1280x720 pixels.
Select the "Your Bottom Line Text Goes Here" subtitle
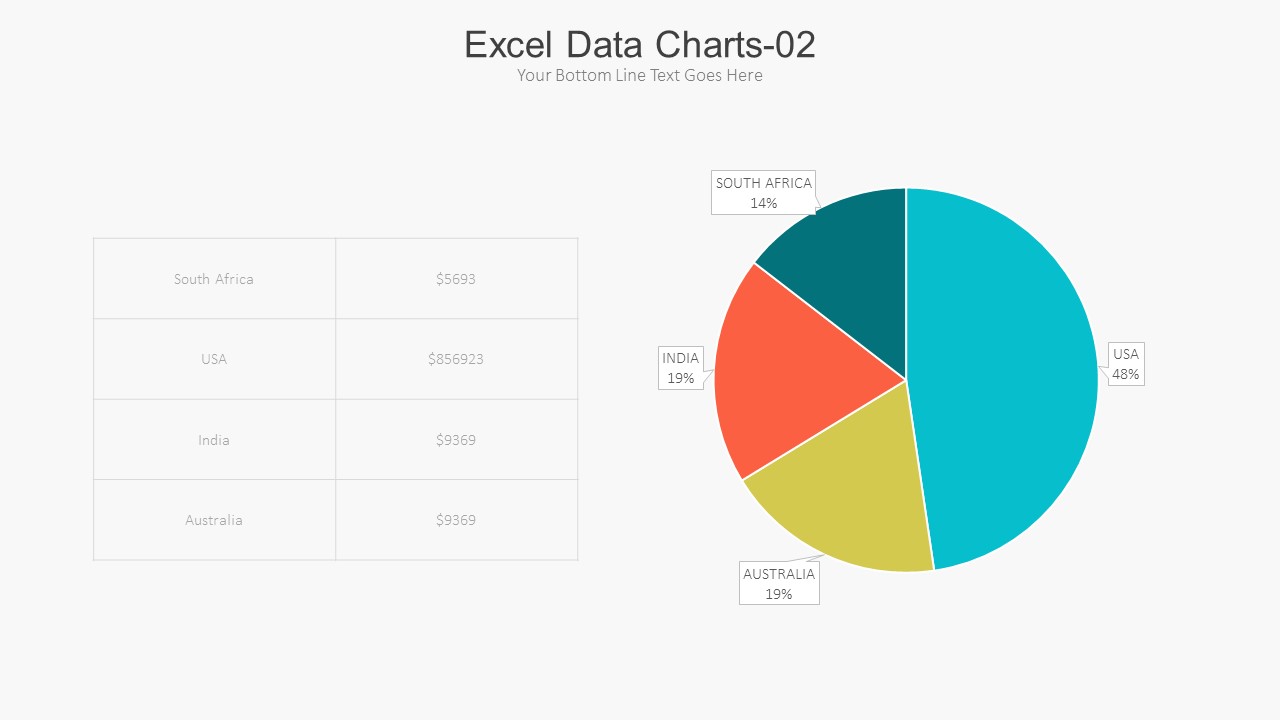point(640,76)
